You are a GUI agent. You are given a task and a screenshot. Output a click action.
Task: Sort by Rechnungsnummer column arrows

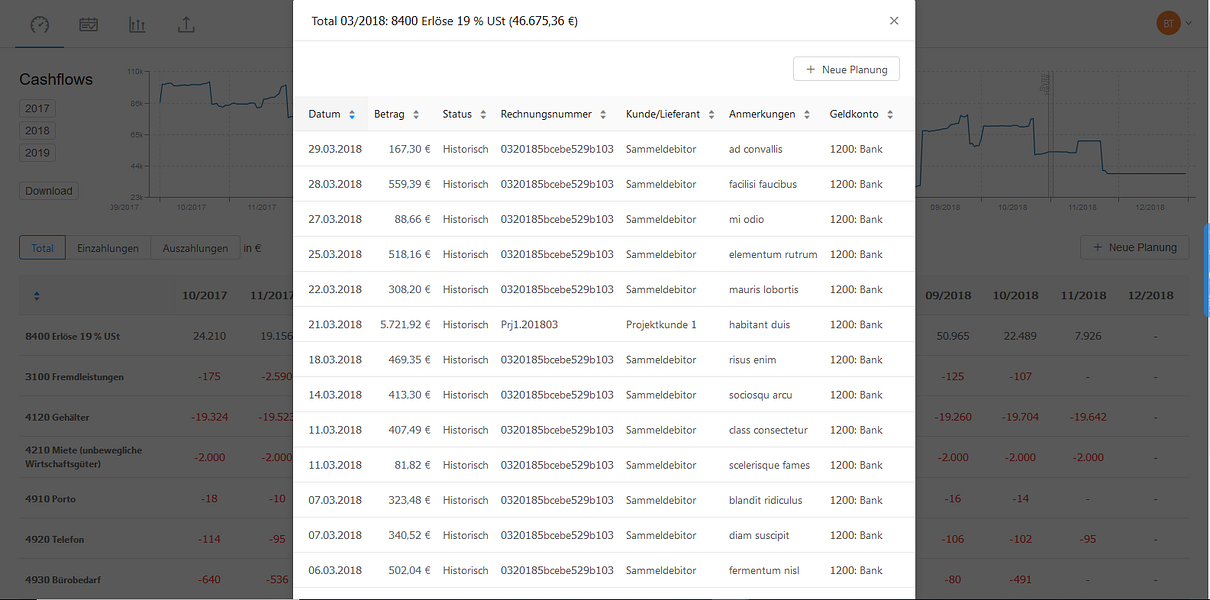pyautogui.click(x=603, y=115)
